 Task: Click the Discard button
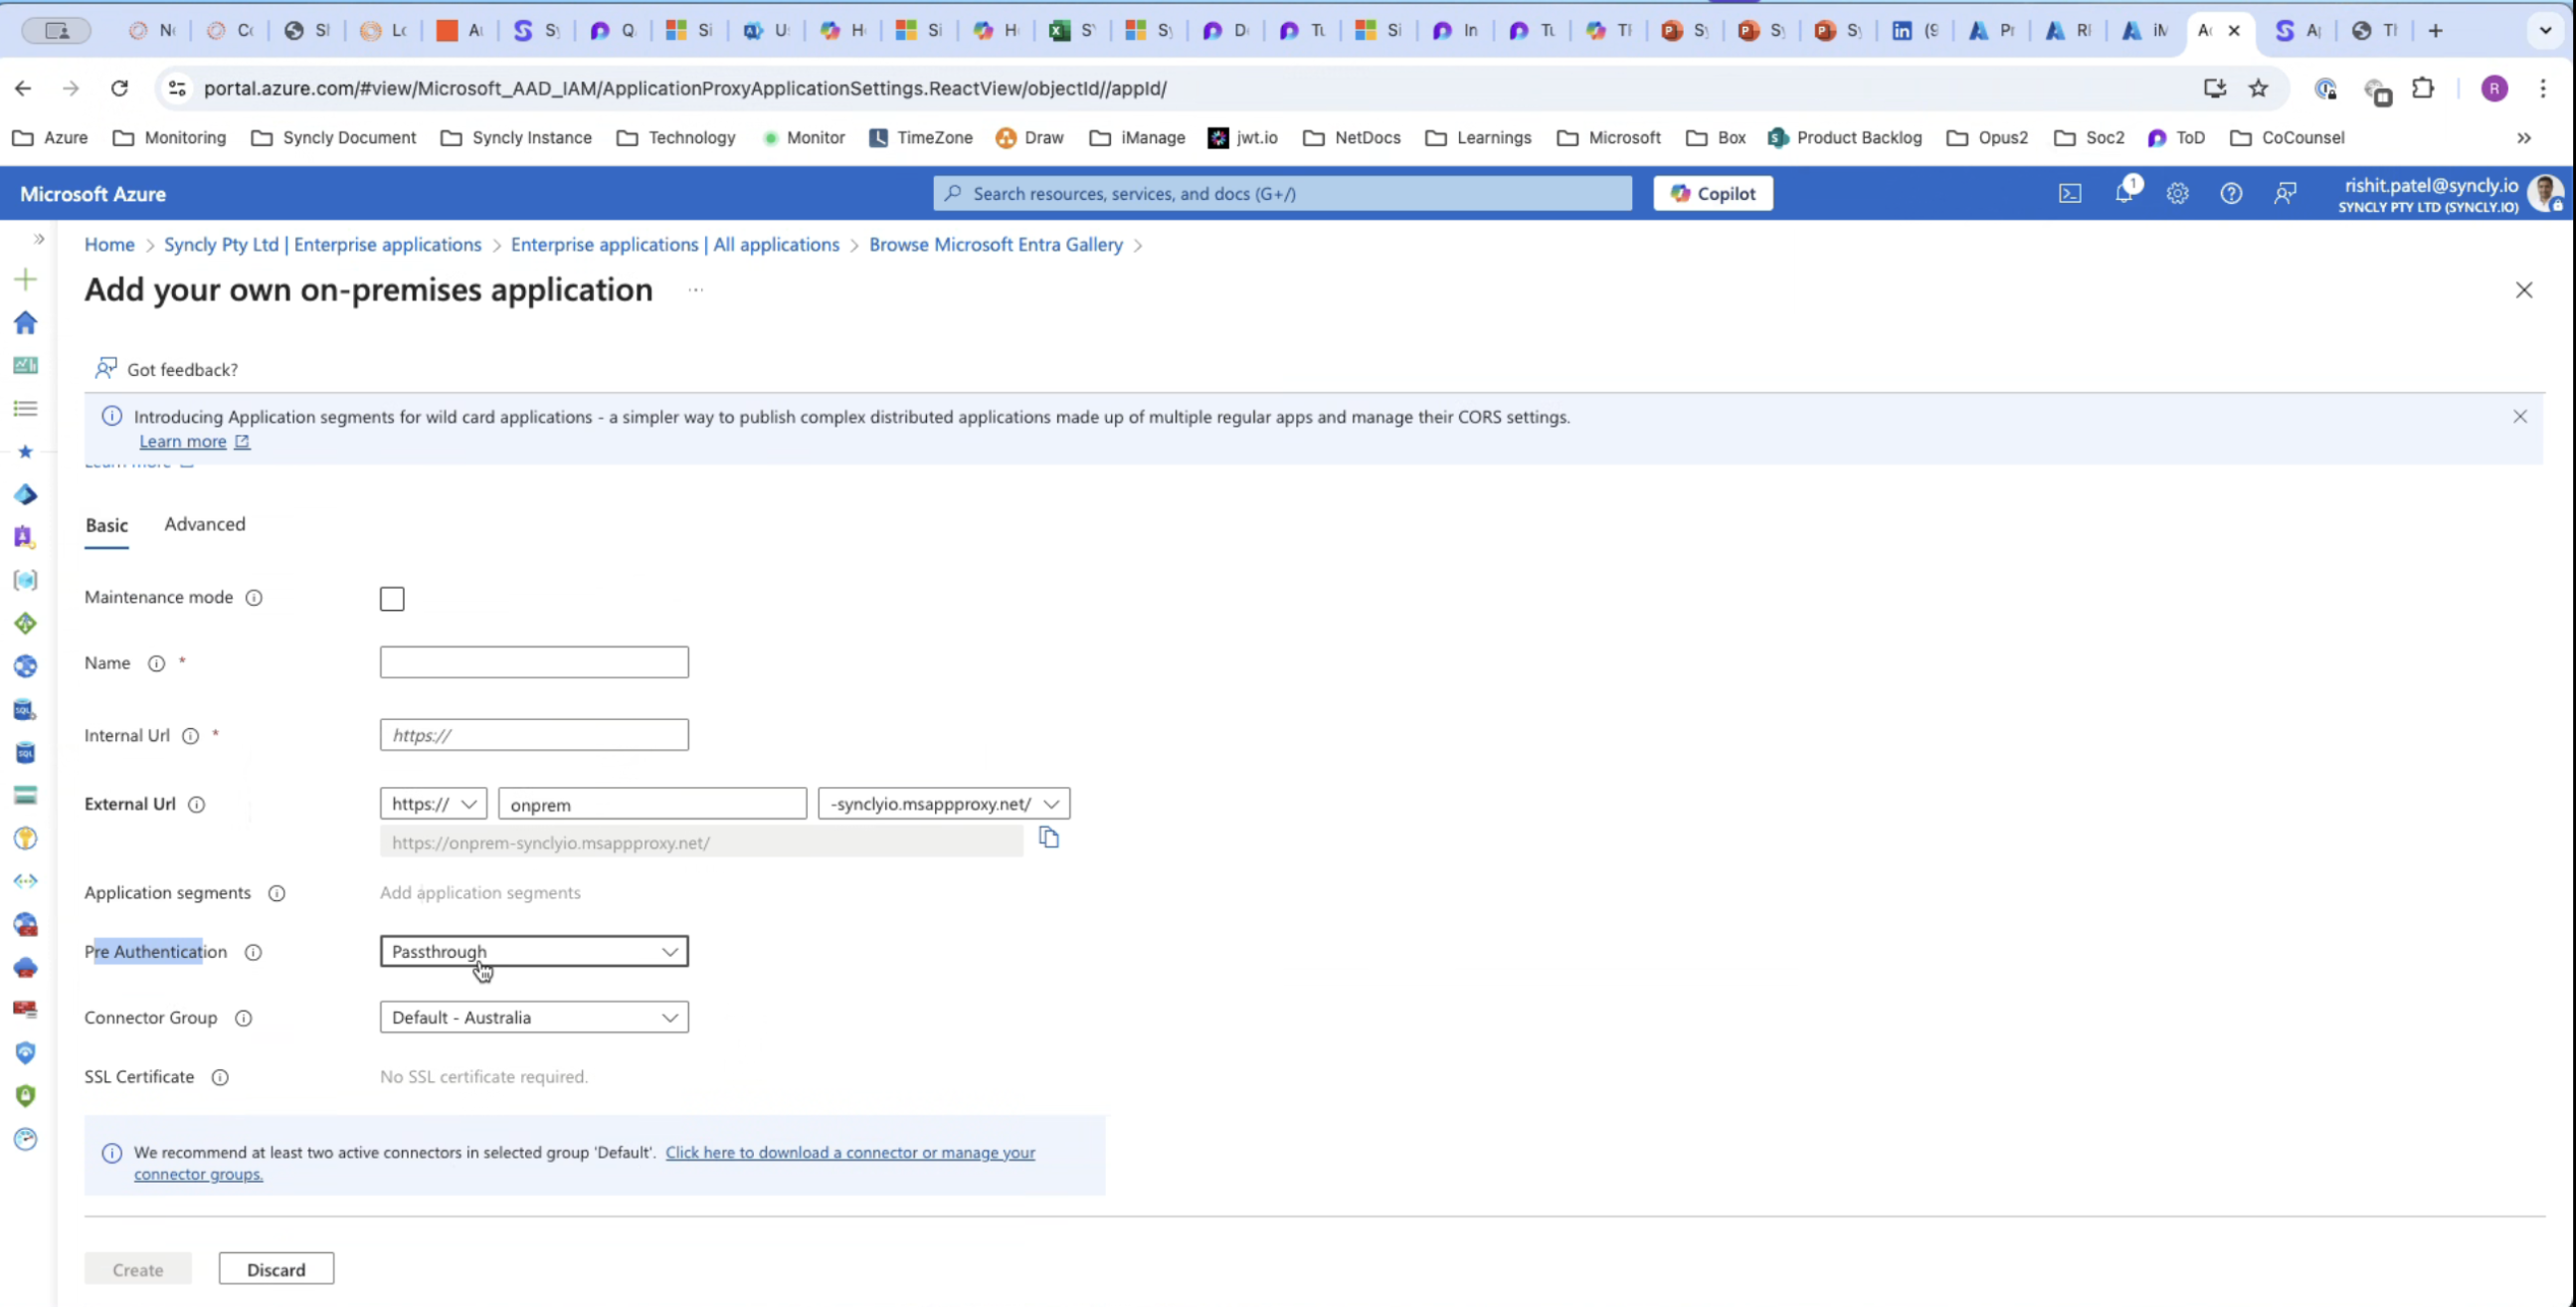[x=276, y=1270]
